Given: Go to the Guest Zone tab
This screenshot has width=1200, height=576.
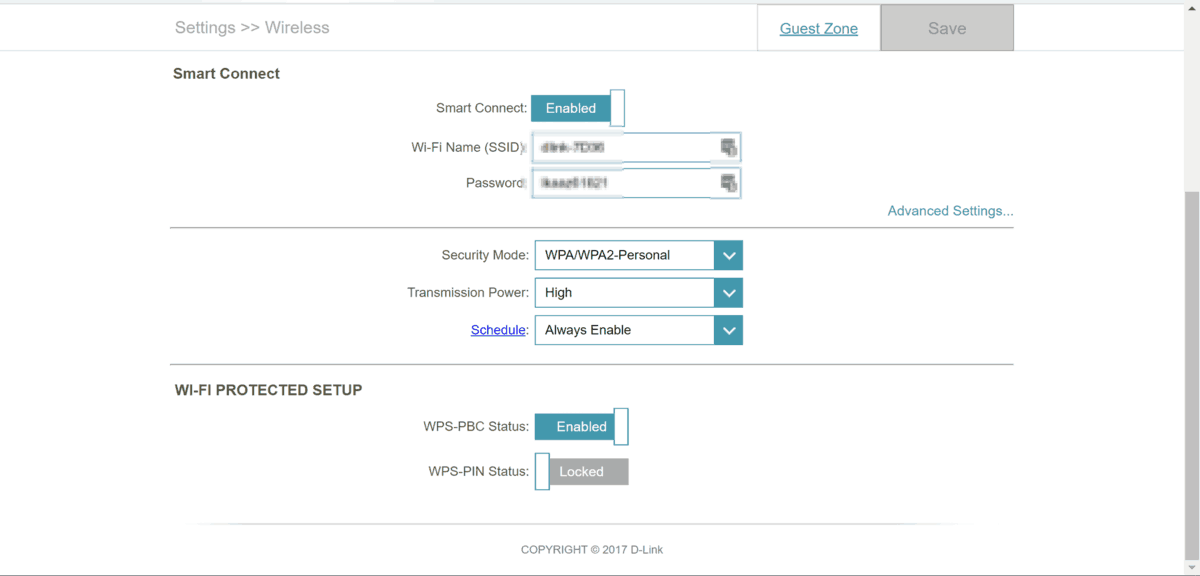Looking at the screenshot, I should 819,28.
